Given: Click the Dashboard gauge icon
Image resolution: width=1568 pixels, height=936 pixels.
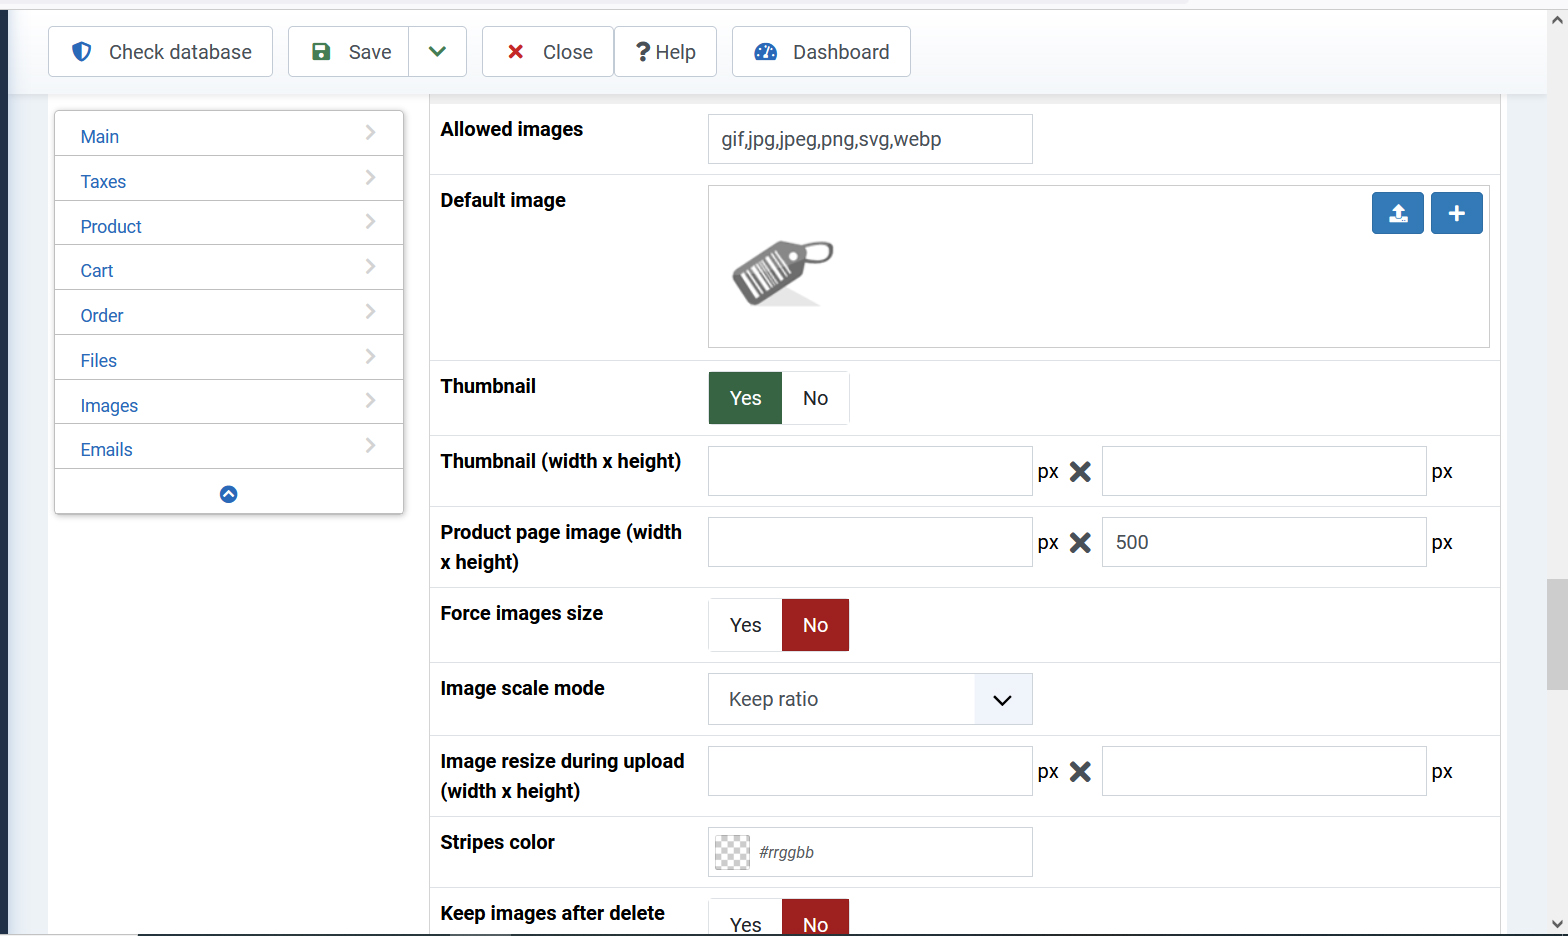Looking at the screenshot, I should 766,52.
